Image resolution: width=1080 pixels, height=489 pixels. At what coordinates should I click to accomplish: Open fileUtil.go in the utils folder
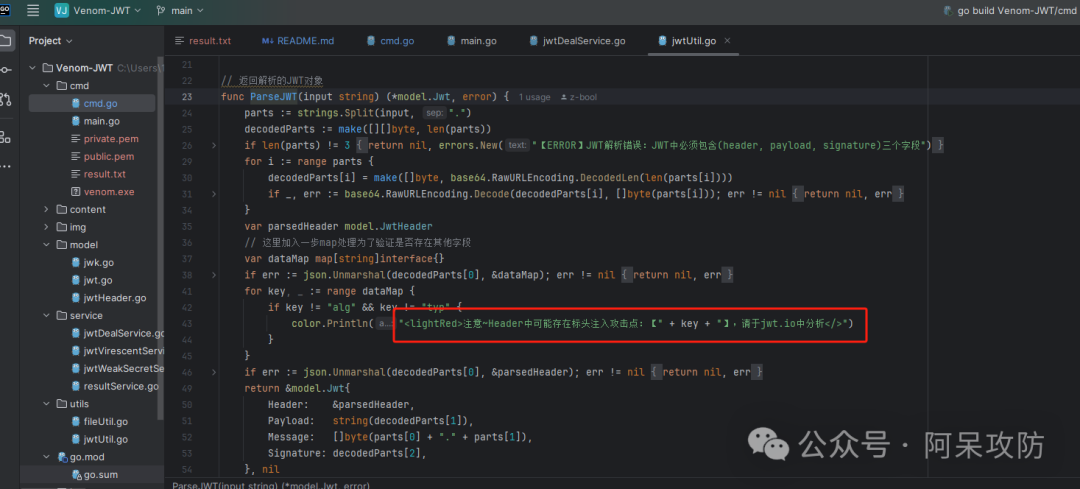[99, 422]
